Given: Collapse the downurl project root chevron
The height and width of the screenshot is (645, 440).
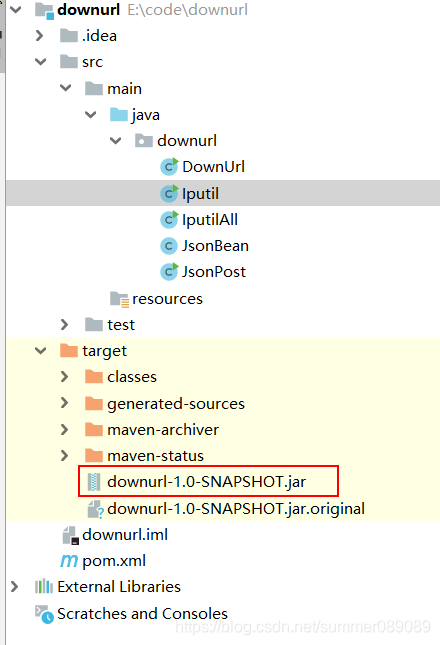Looking at the screenshot, I should pos(16,9).
